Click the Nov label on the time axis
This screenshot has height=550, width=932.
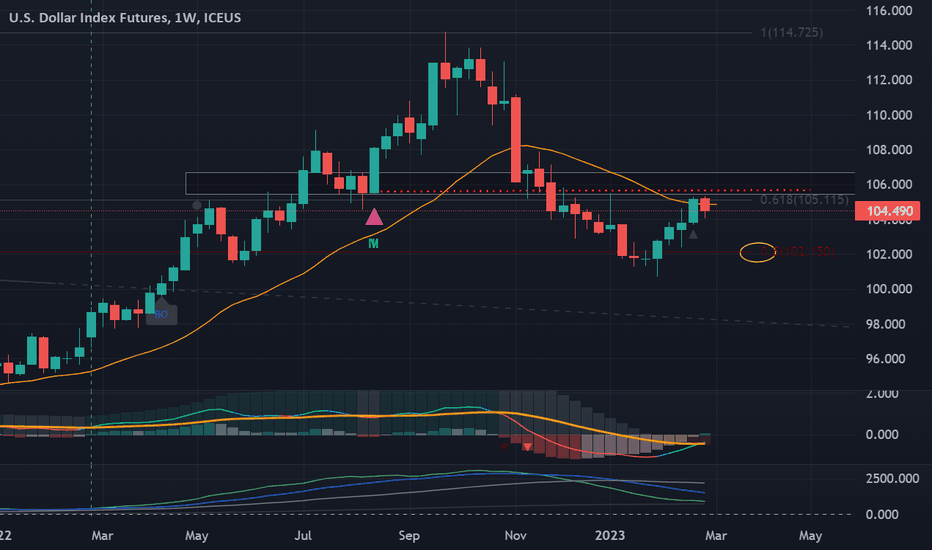coord(515,536)
